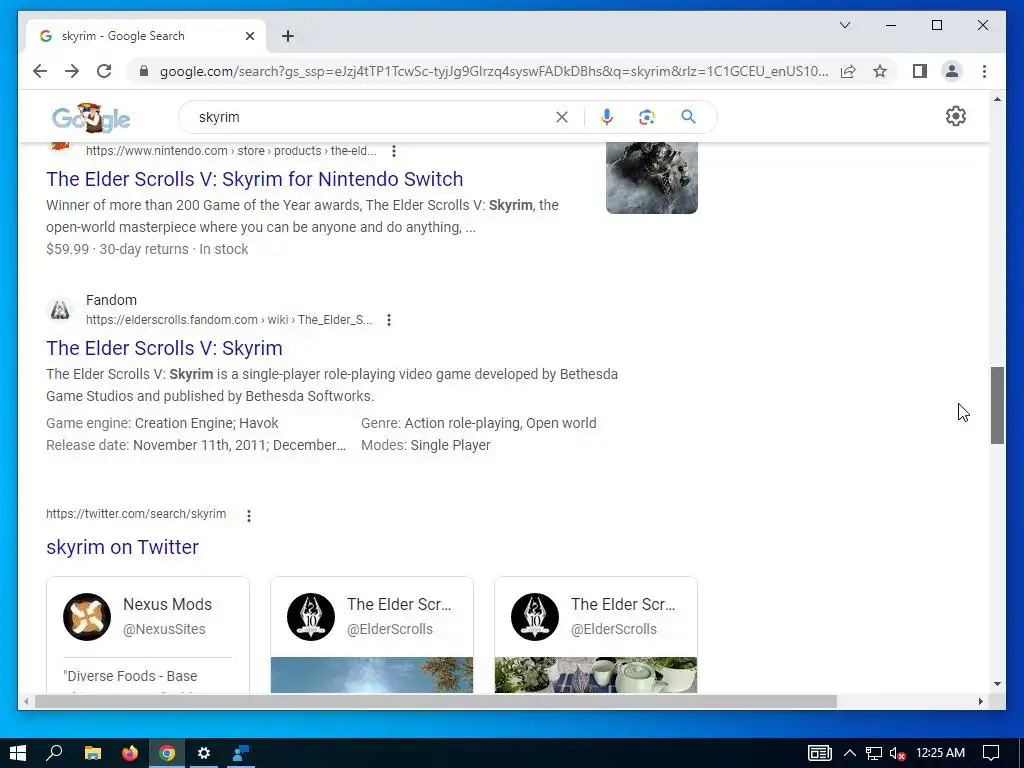Select the 'Genre: Action role-playing, Open world' text
The image size is (1024, 768).
(479, 423)
